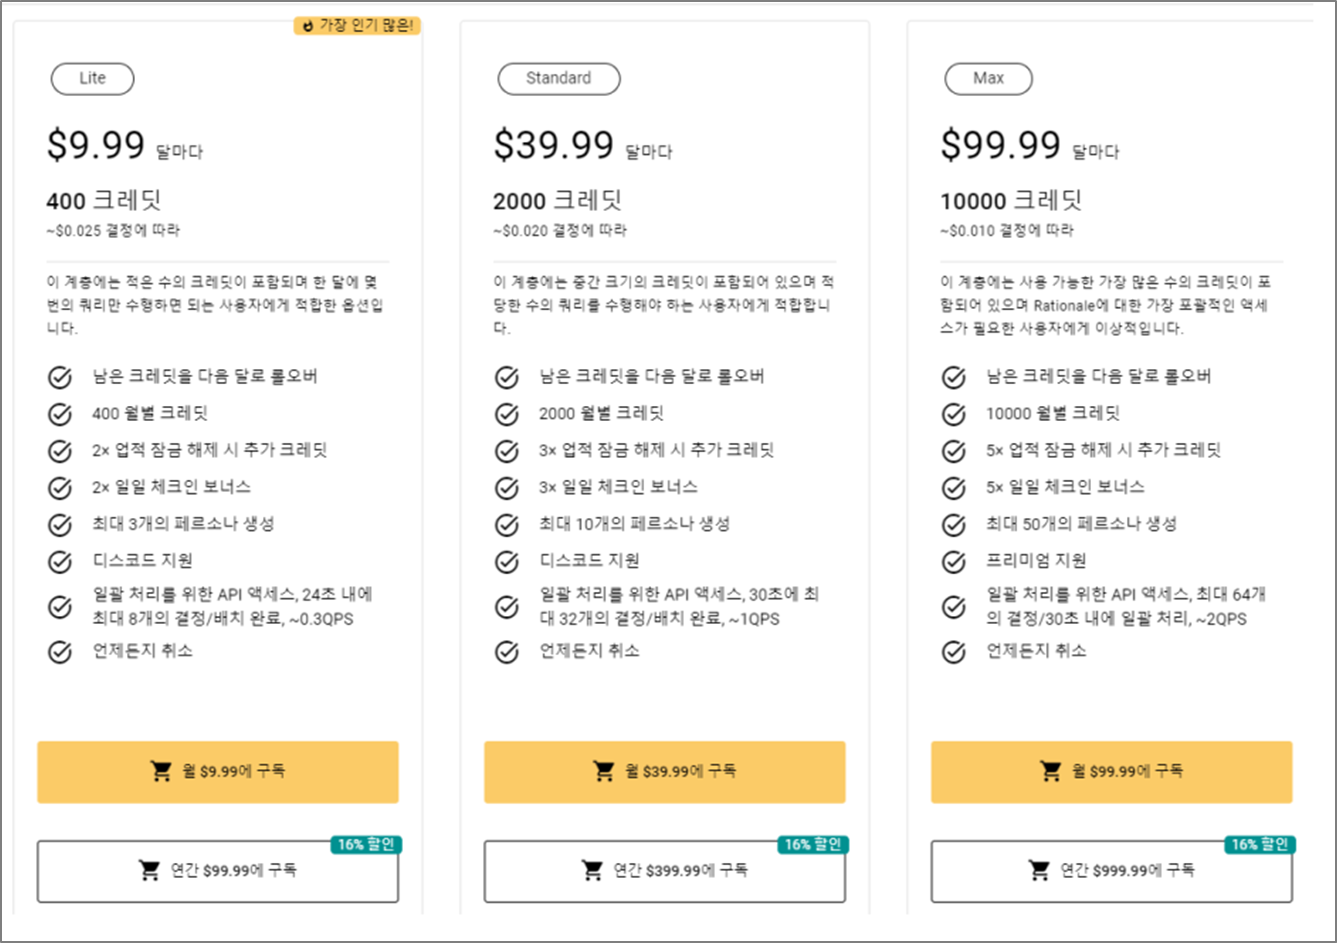Select the Max plan pill label
Screen dimensions: 1337x943
tap(989, 78)
